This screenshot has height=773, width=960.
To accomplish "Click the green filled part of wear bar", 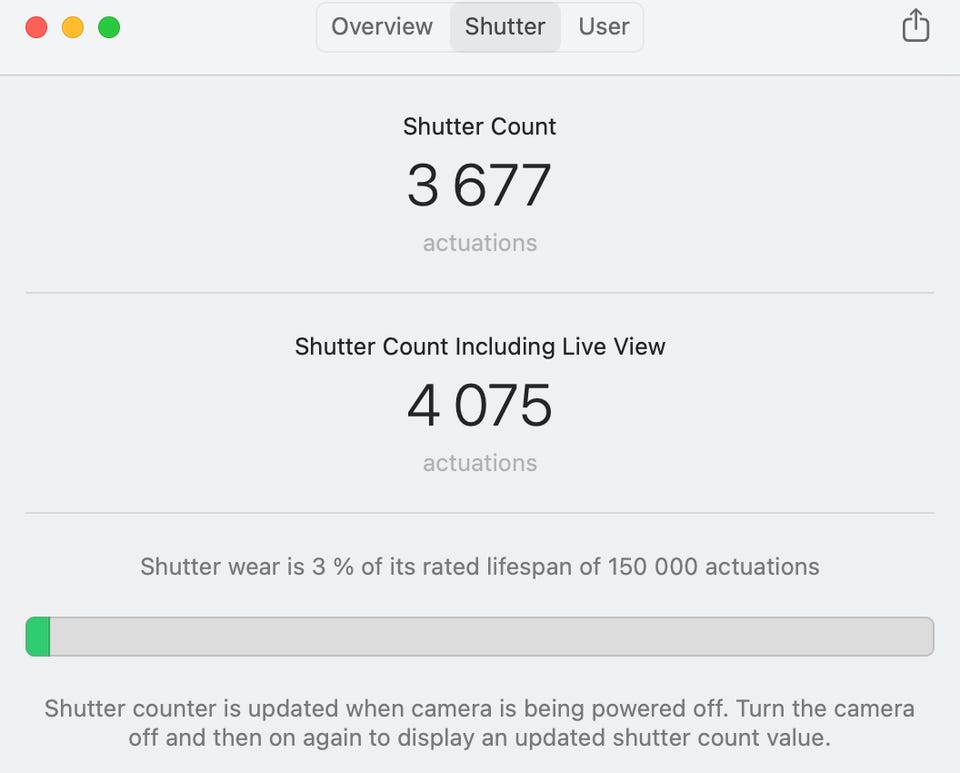I will point(38,637).
